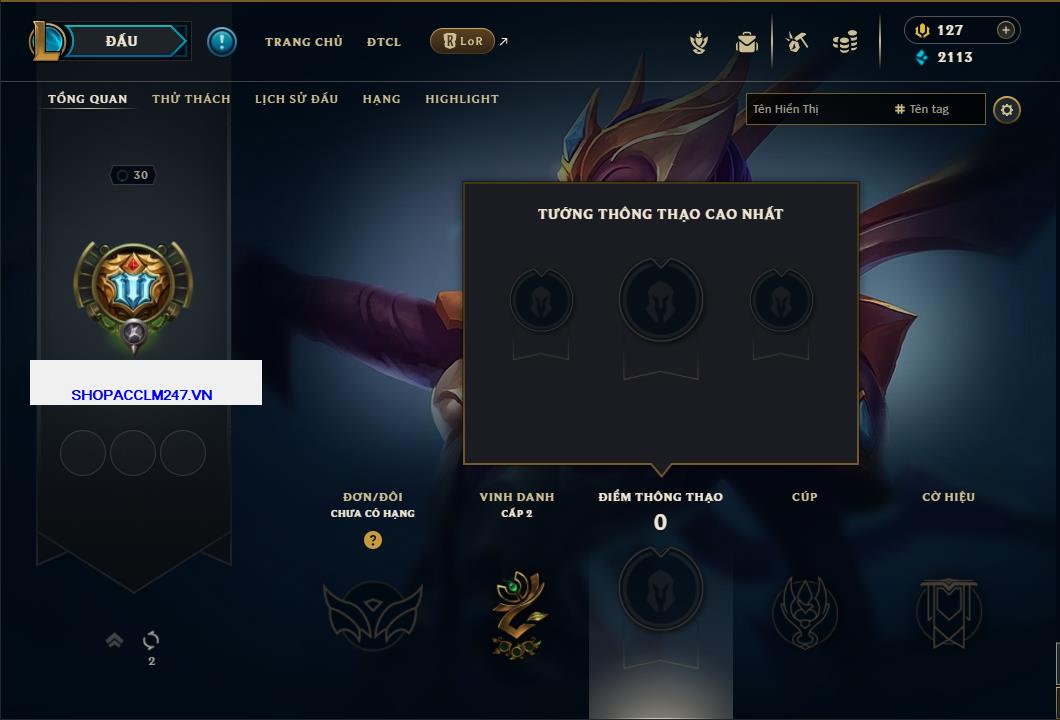Image resolution: width=1060 pixels, height=720 pixels.
Task: Switch to the THỬ THÁCH tab
Action: pyautogui.click(x=191, y=99)
